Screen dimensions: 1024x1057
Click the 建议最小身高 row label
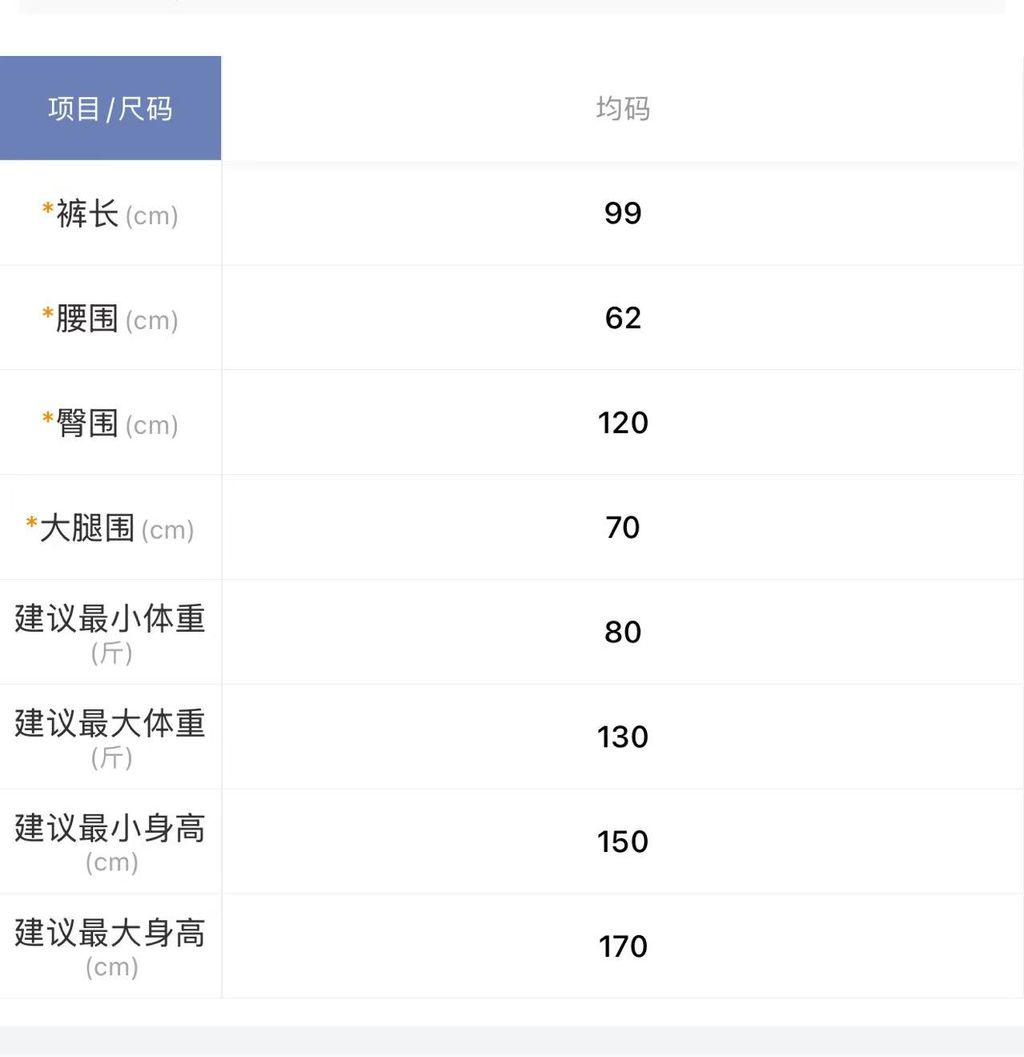click(x=110, y=828)
